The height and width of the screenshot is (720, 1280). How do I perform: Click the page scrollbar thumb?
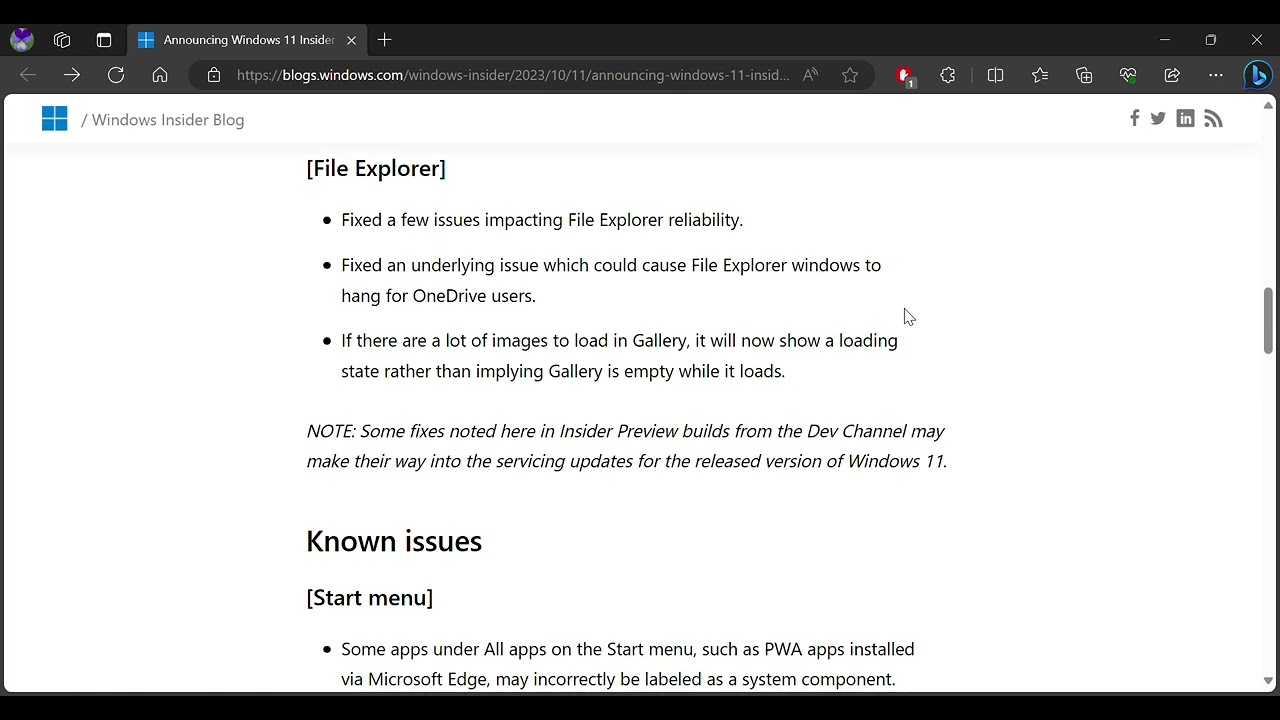tap(1268, 321)
